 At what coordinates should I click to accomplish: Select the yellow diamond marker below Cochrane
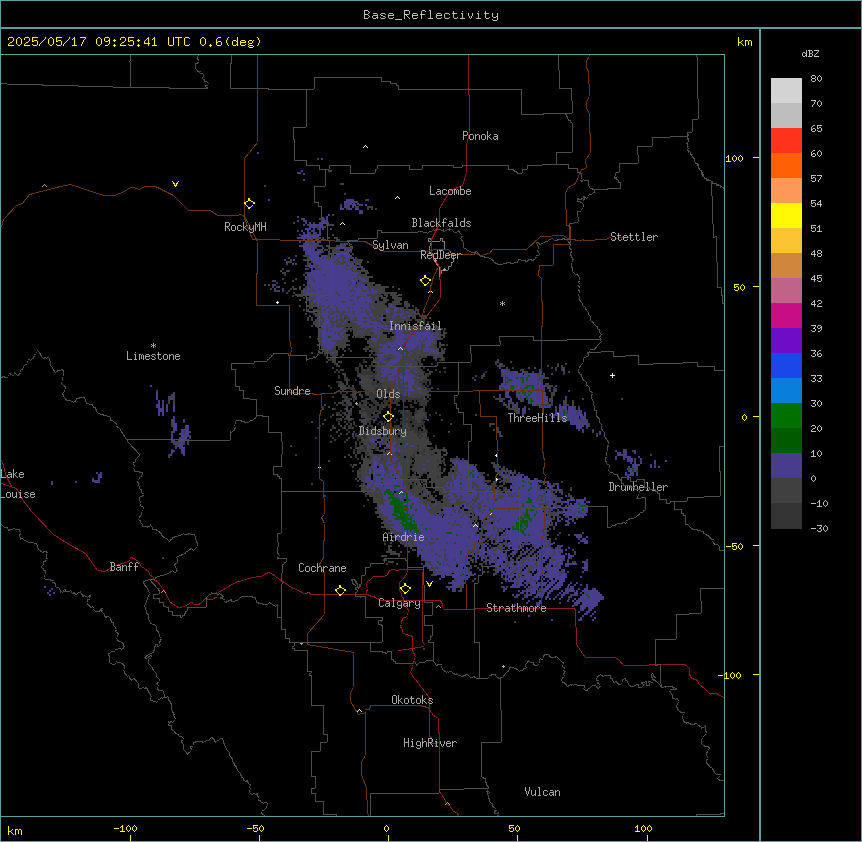(x=340, y=590)
